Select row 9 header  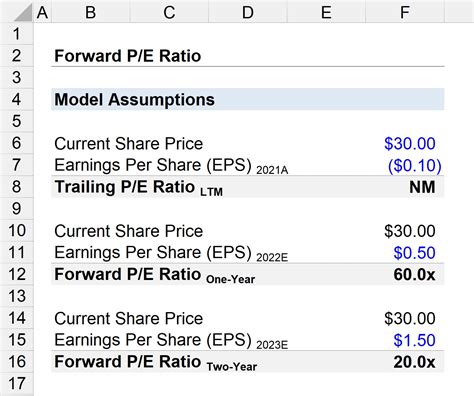[17, 208]
